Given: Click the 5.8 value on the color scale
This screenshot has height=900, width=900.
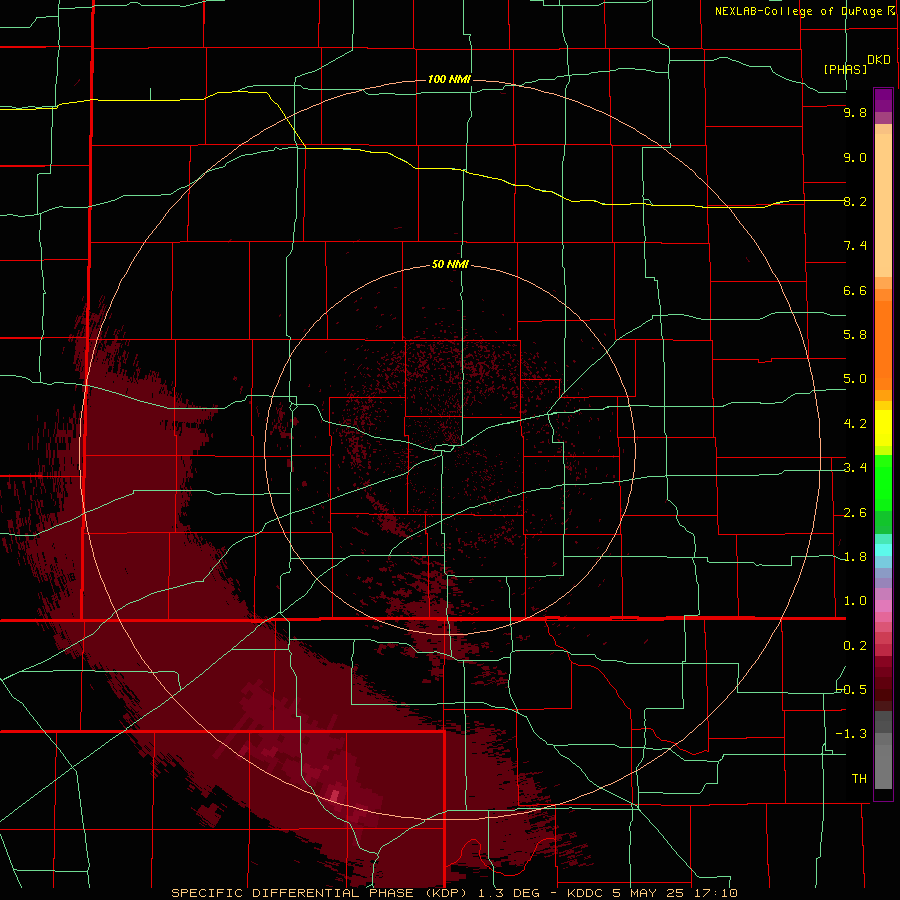Looking at the screenshot, I should tap(855, 335).
